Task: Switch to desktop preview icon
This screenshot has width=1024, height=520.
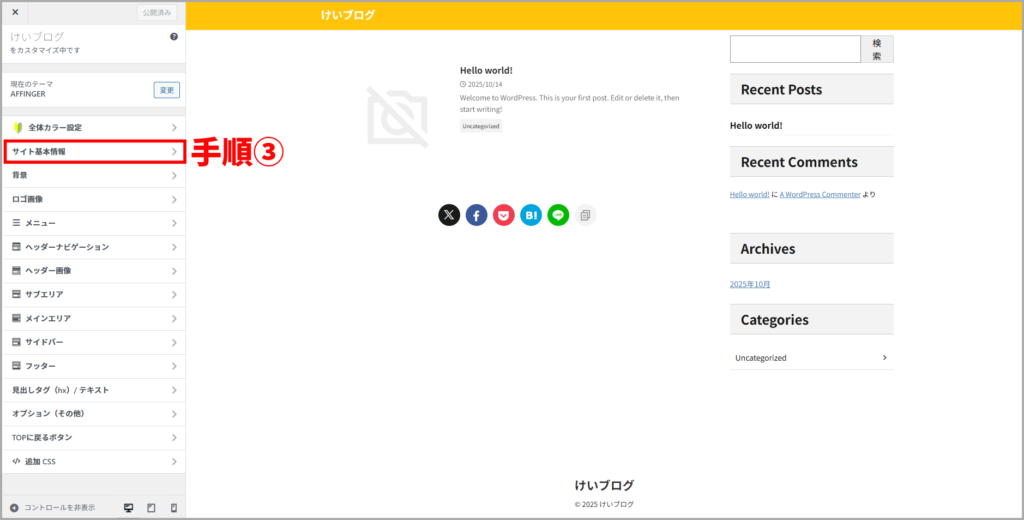Action: [128, 508]
